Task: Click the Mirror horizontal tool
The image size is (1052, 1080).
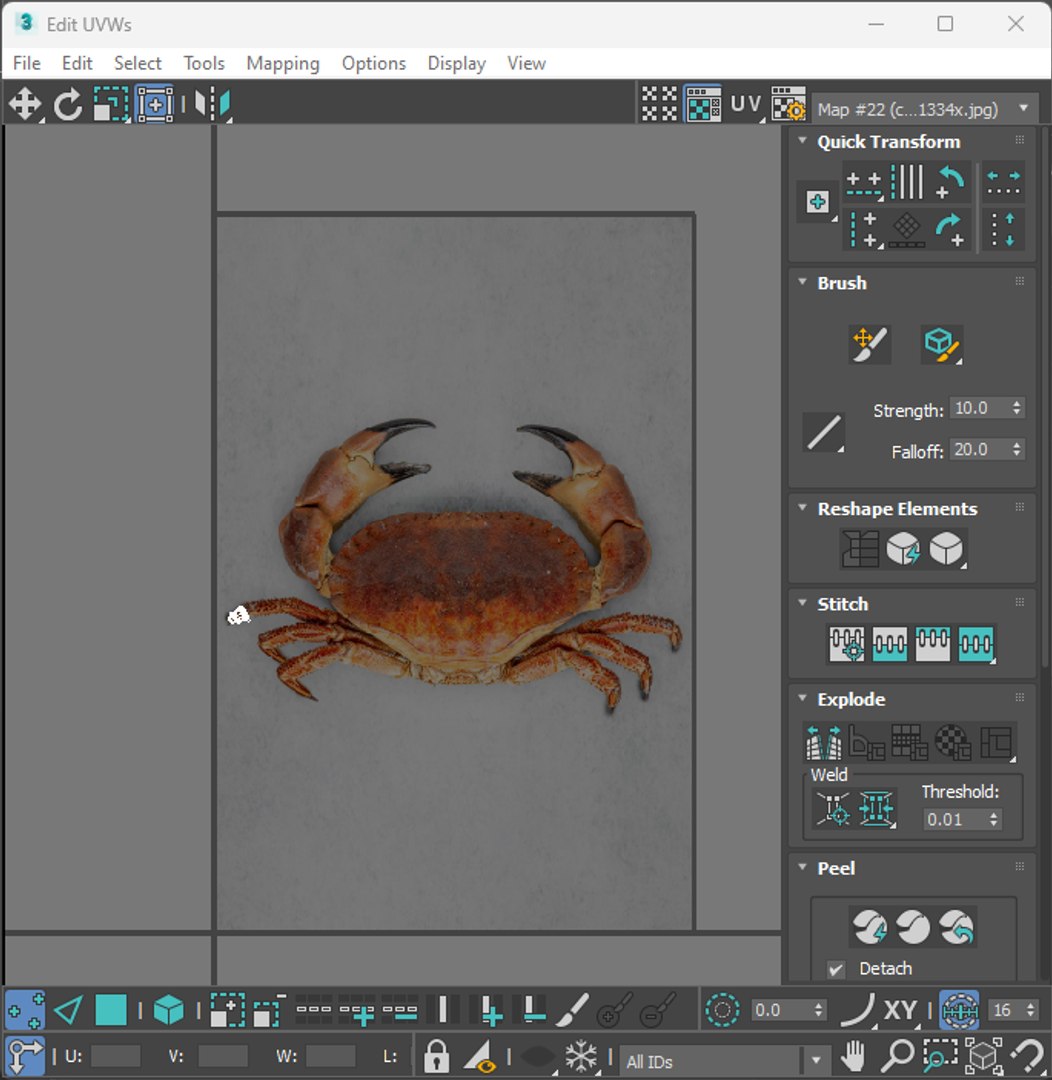Action: click(212, 105)
